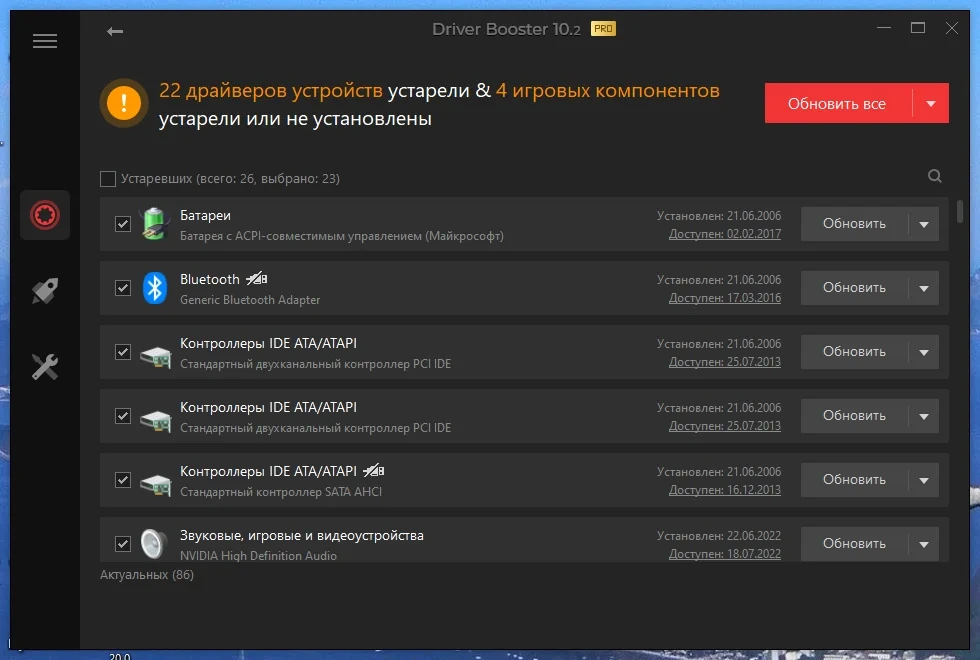Click the badge icon beside SATA AHCI controller title

374,470
